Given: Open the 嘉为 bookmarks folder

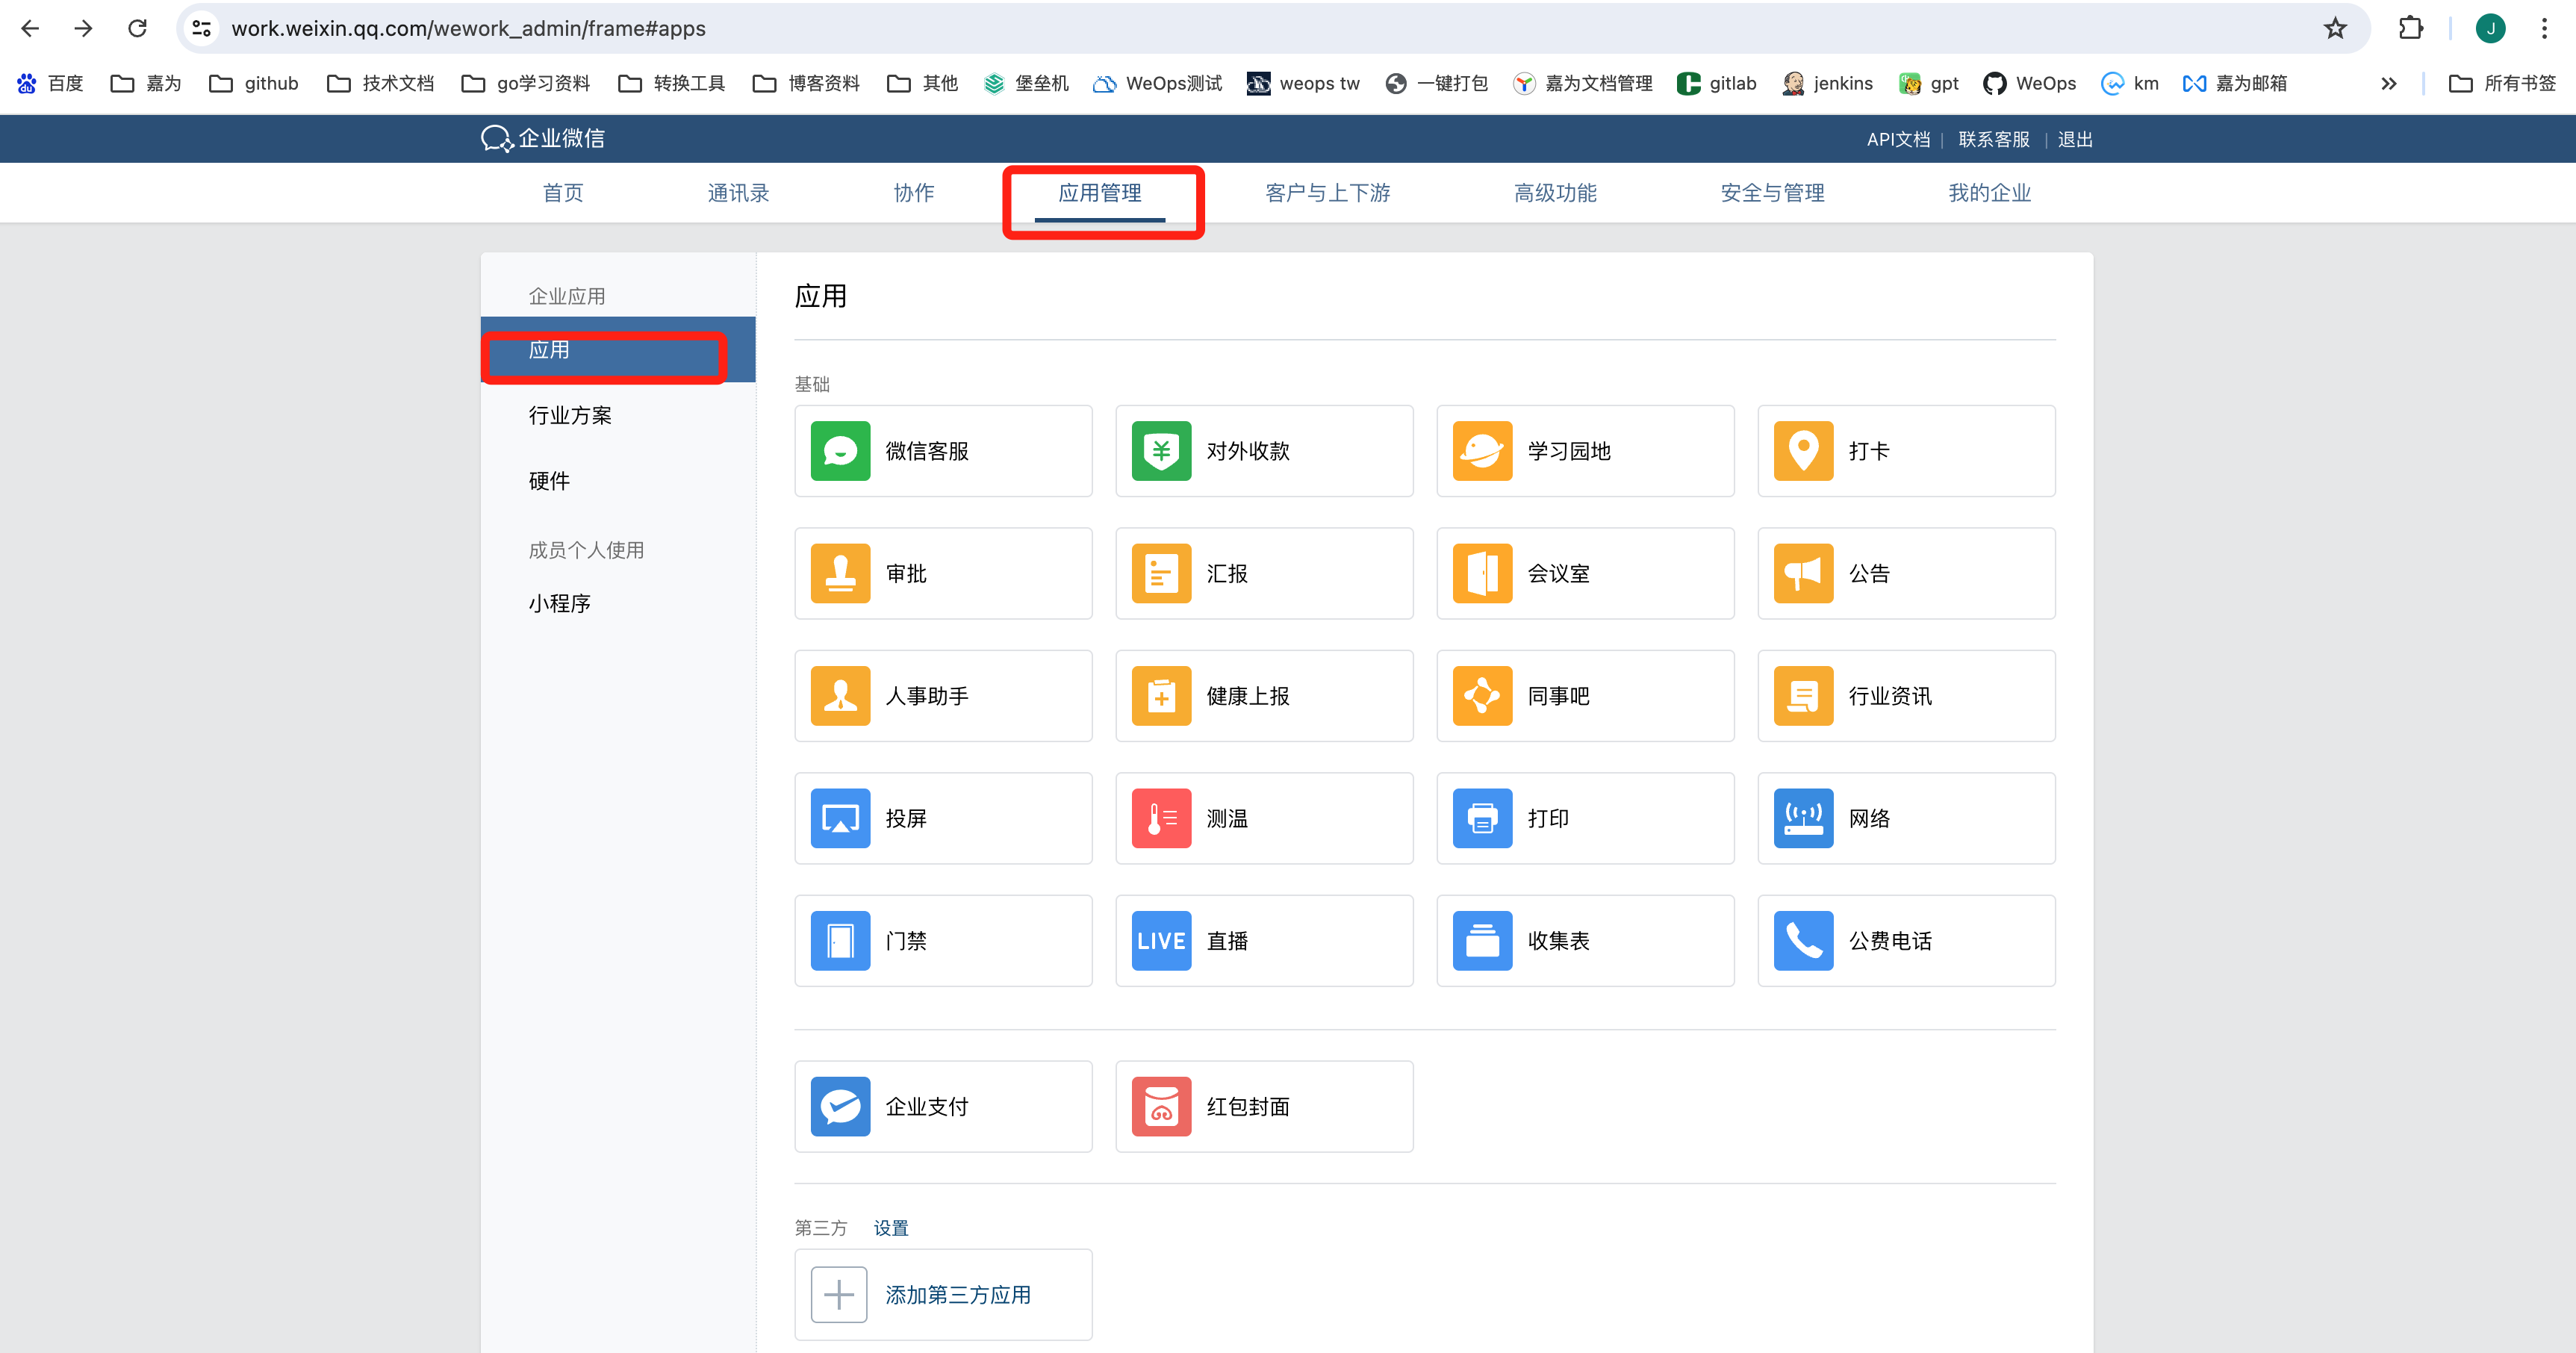Looking at the screenshot, I should point(146,83).
